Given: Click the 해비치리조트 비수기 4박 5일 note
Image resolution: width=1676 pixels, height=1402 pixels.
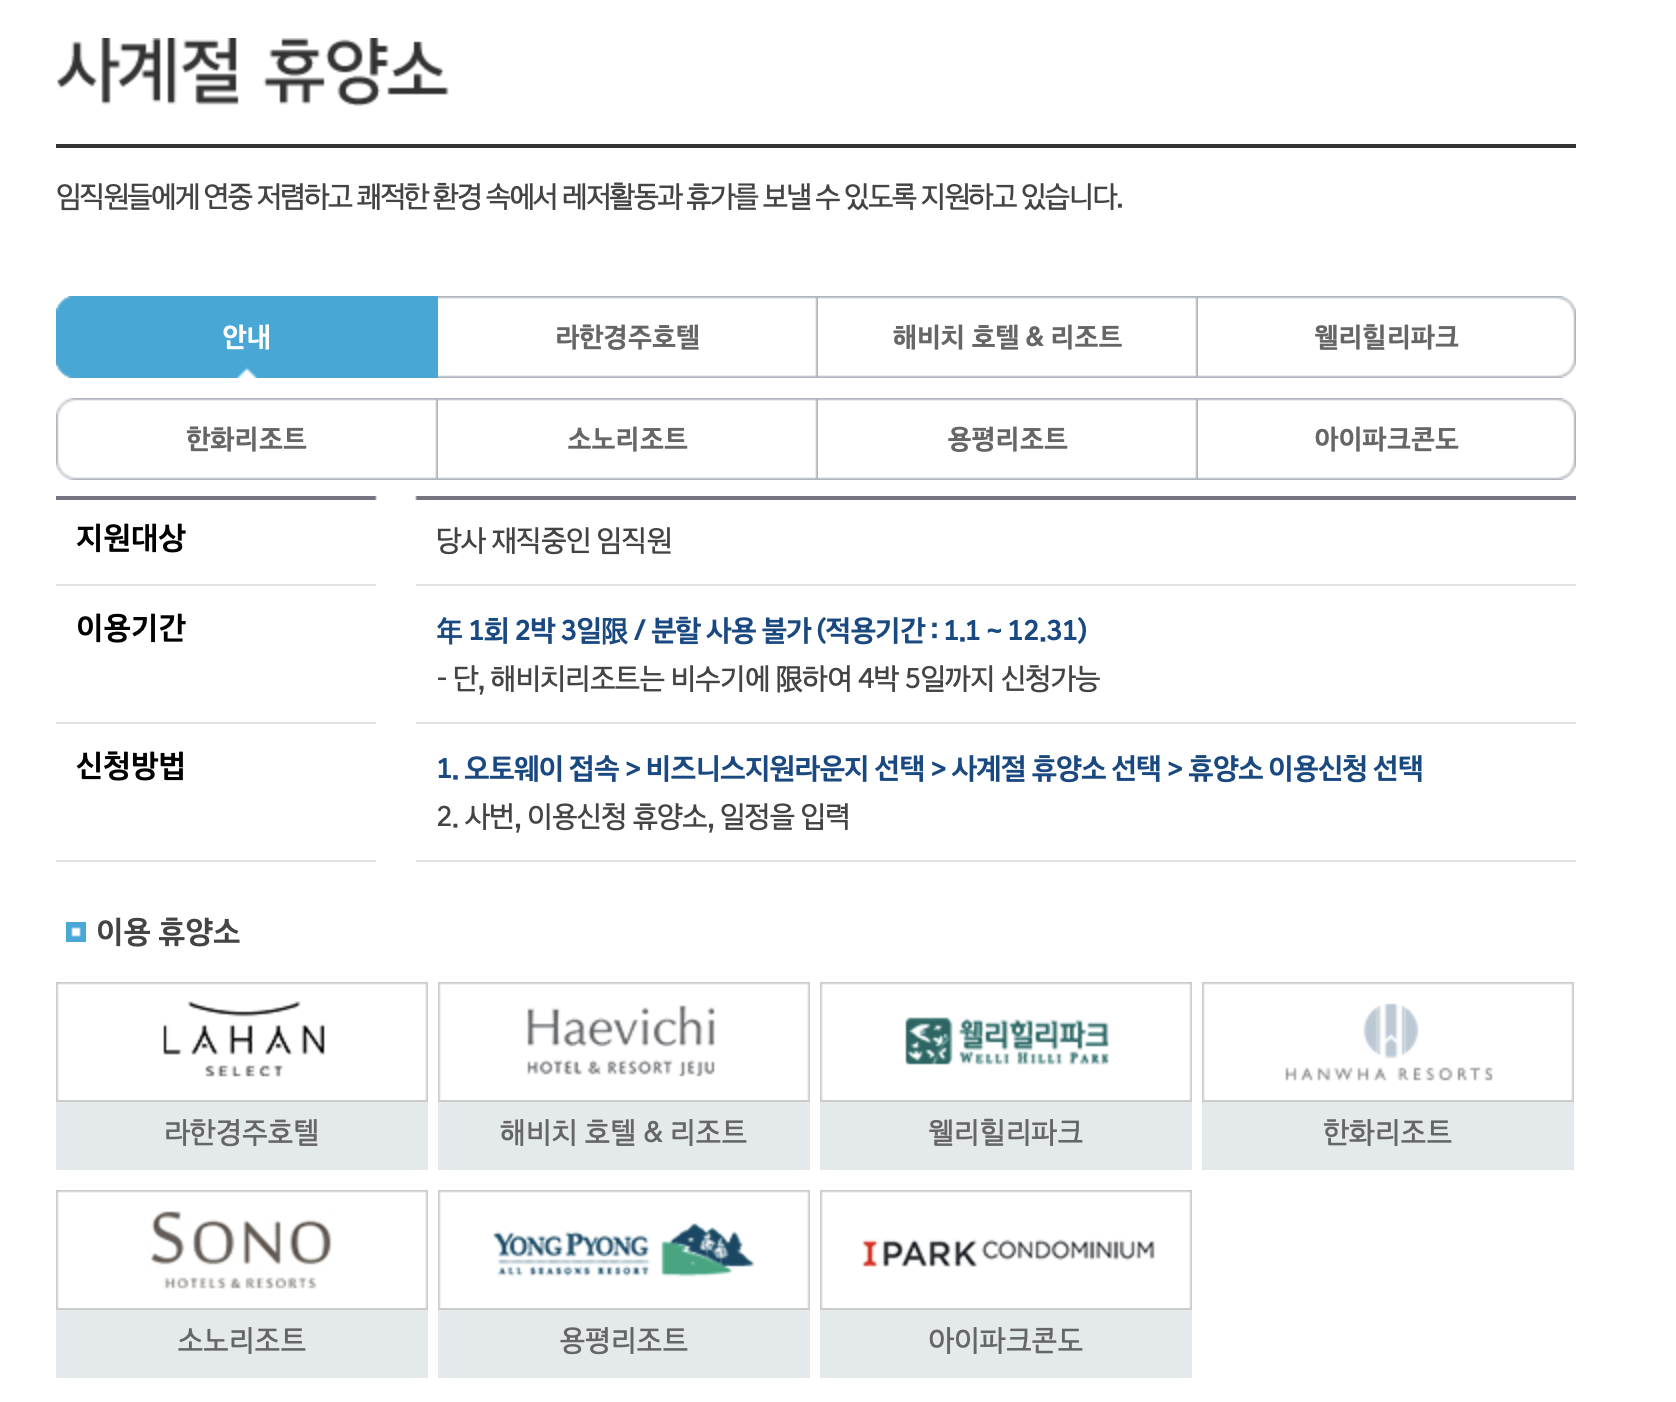Looking at the screenshot, I should (x=768, y=679).
